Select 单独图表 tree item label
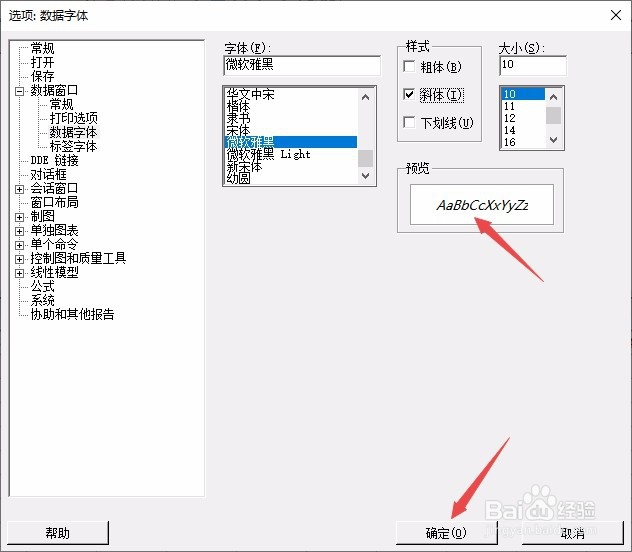Screen dimensions: 632x552 pos(54,230)
